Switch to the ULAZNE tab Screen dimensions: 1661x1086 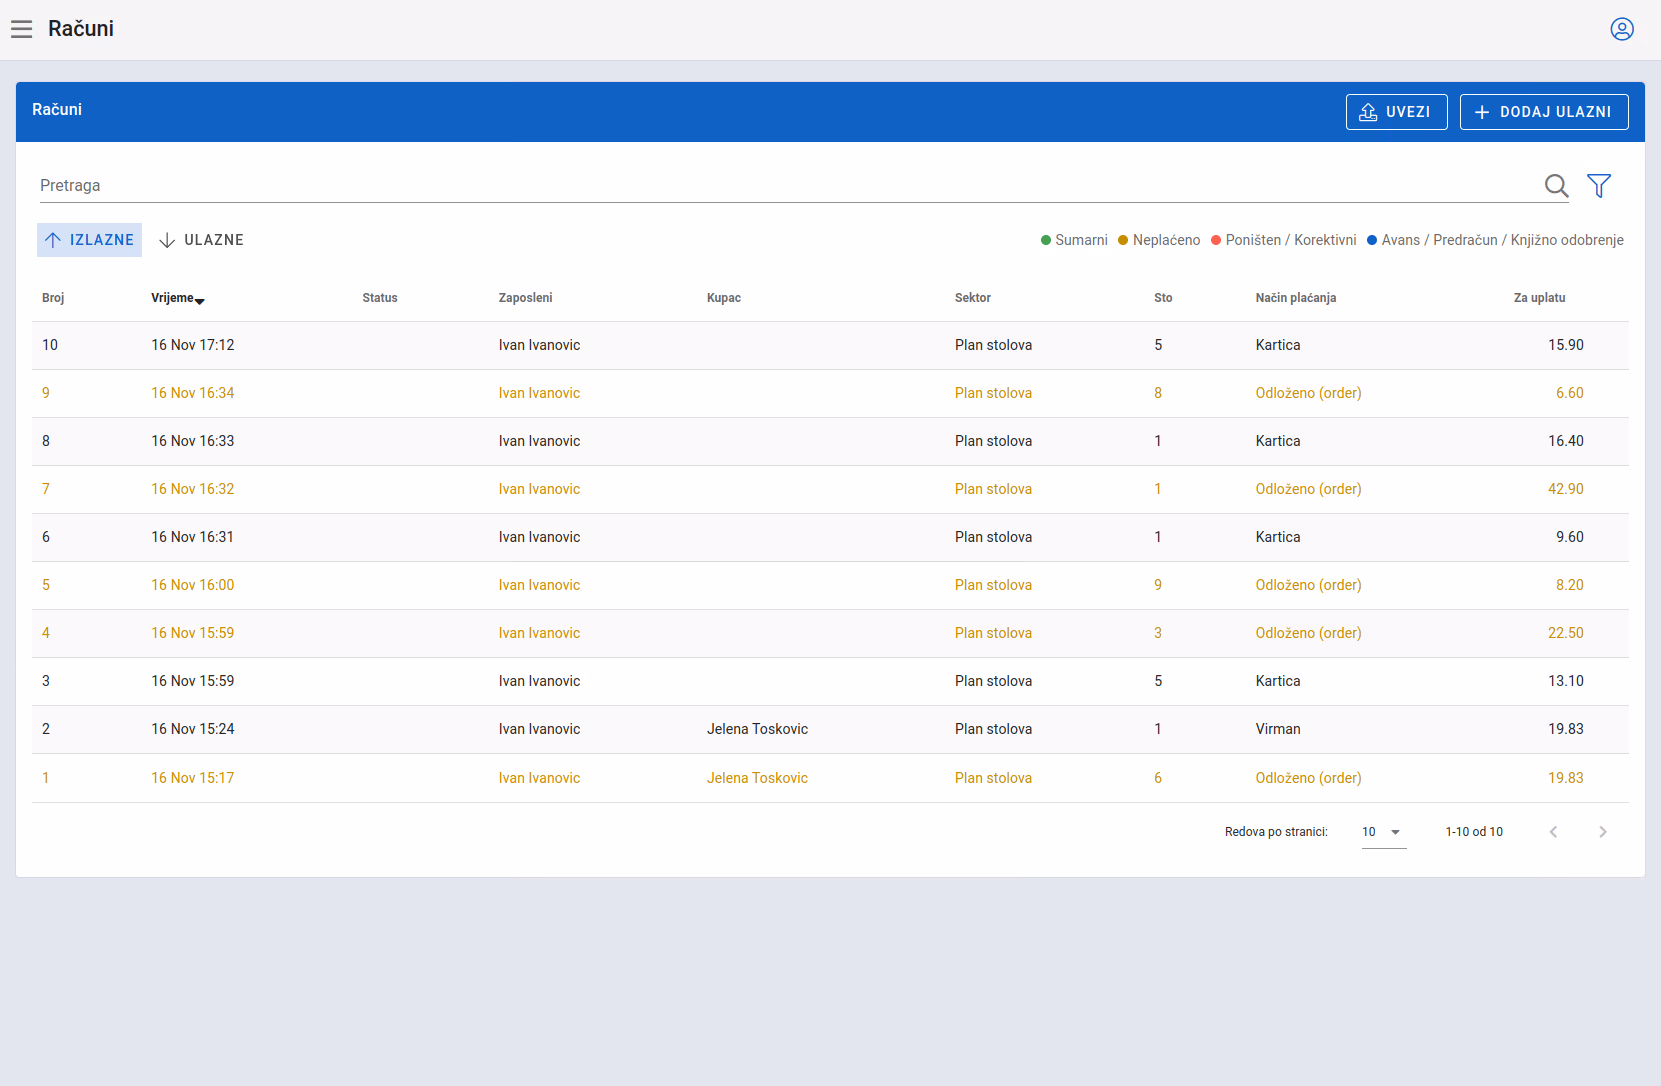pos(201,240)
